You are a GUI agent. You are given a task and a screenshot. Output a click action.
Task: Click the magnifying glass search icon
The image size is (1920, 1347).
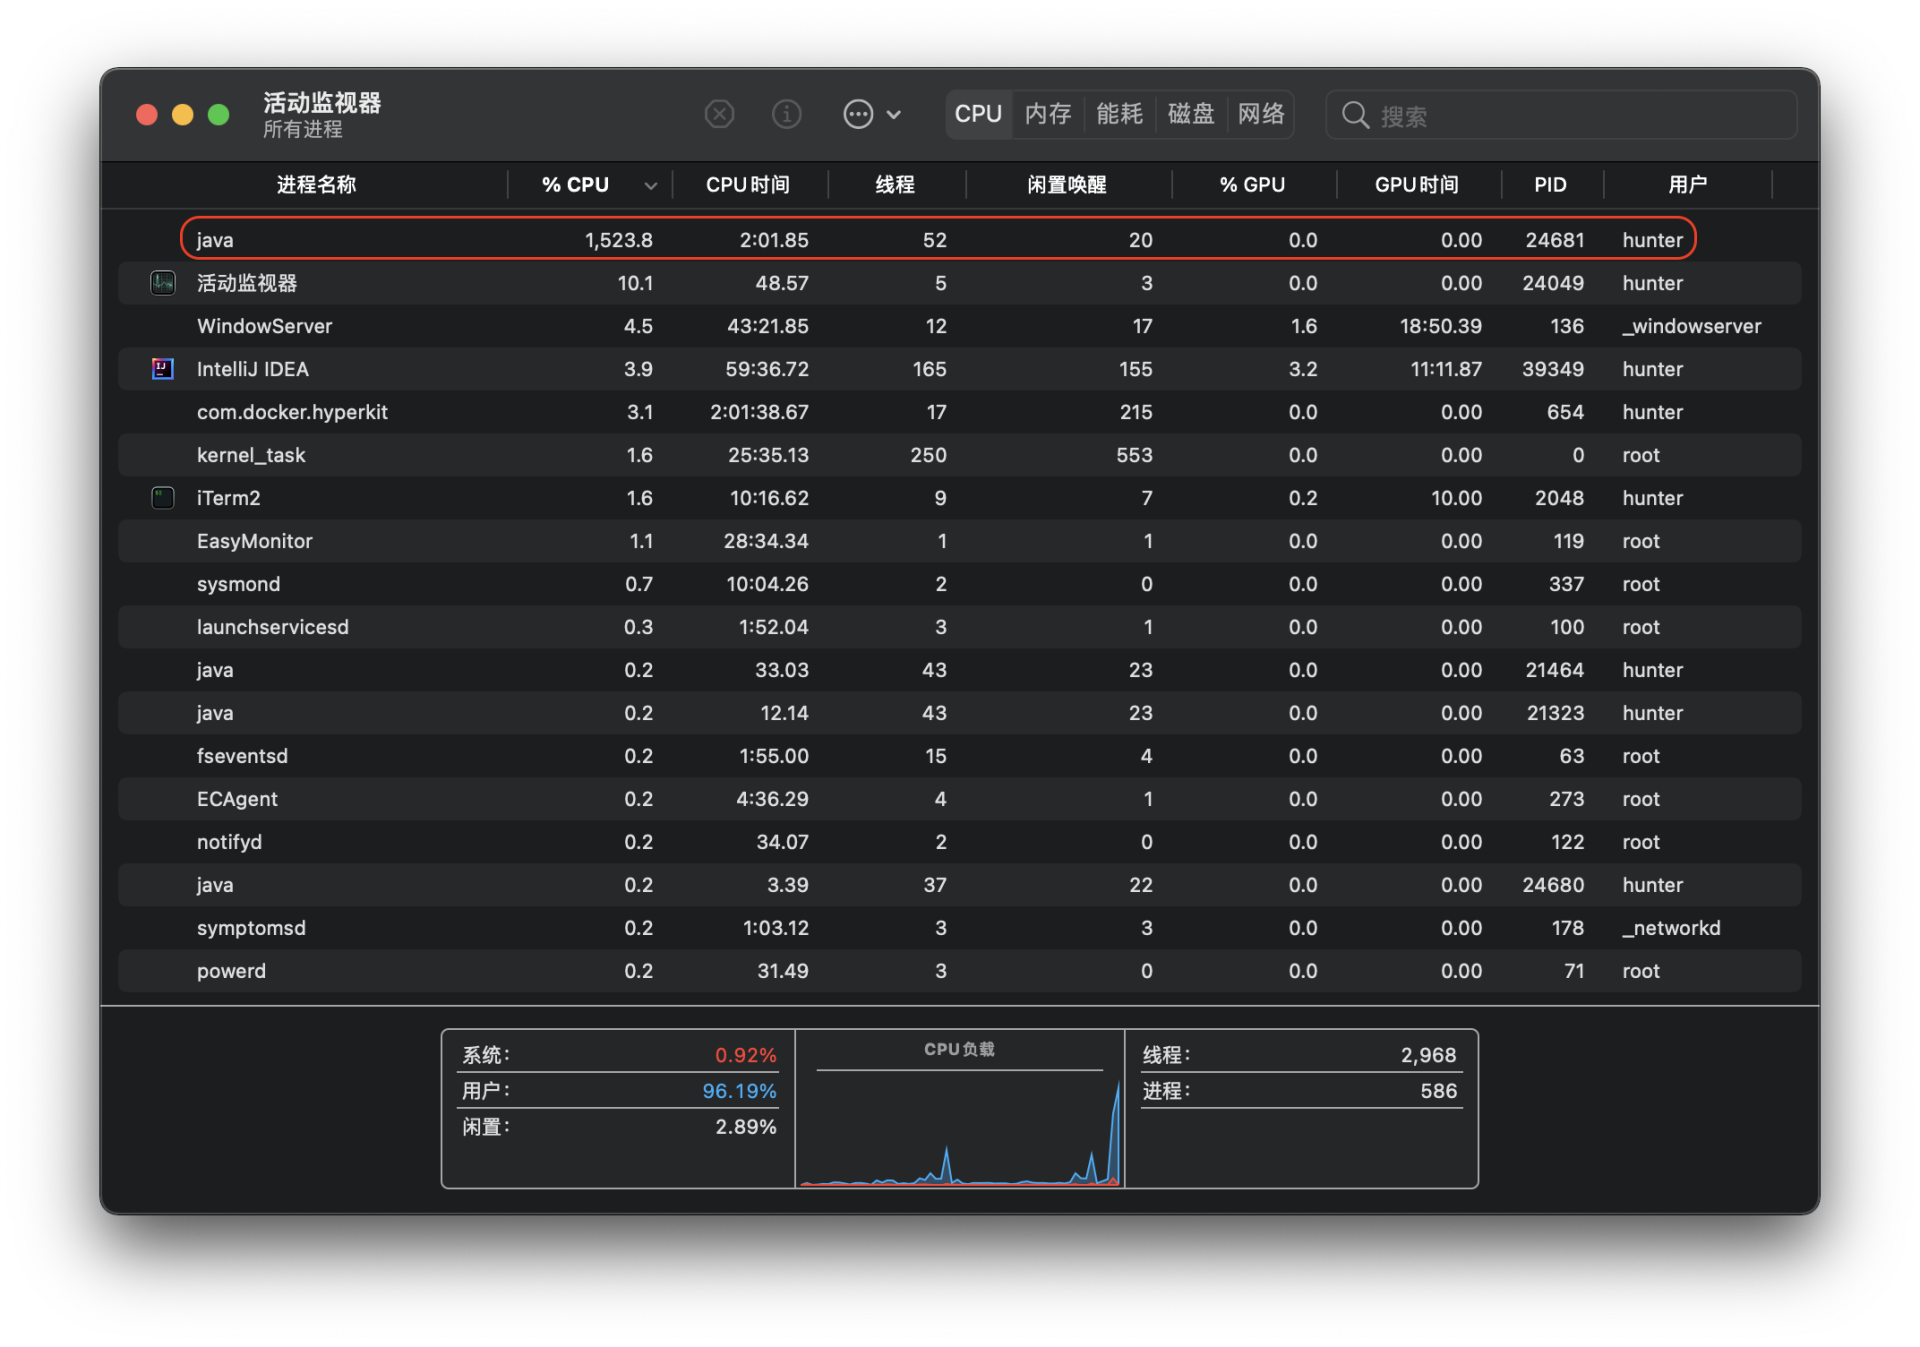1355,115
